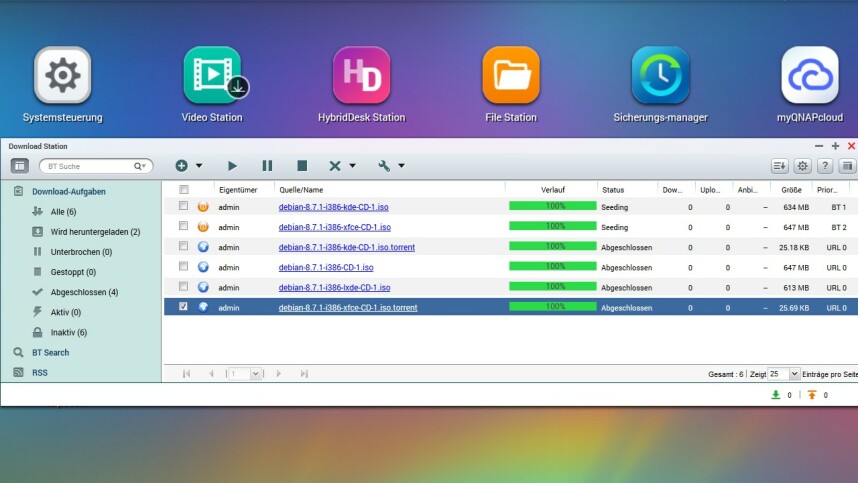Check box for debian-8.7.1-i386-kde-CD-1.iso
Screen dimensions: 858x483
[183, 206]
